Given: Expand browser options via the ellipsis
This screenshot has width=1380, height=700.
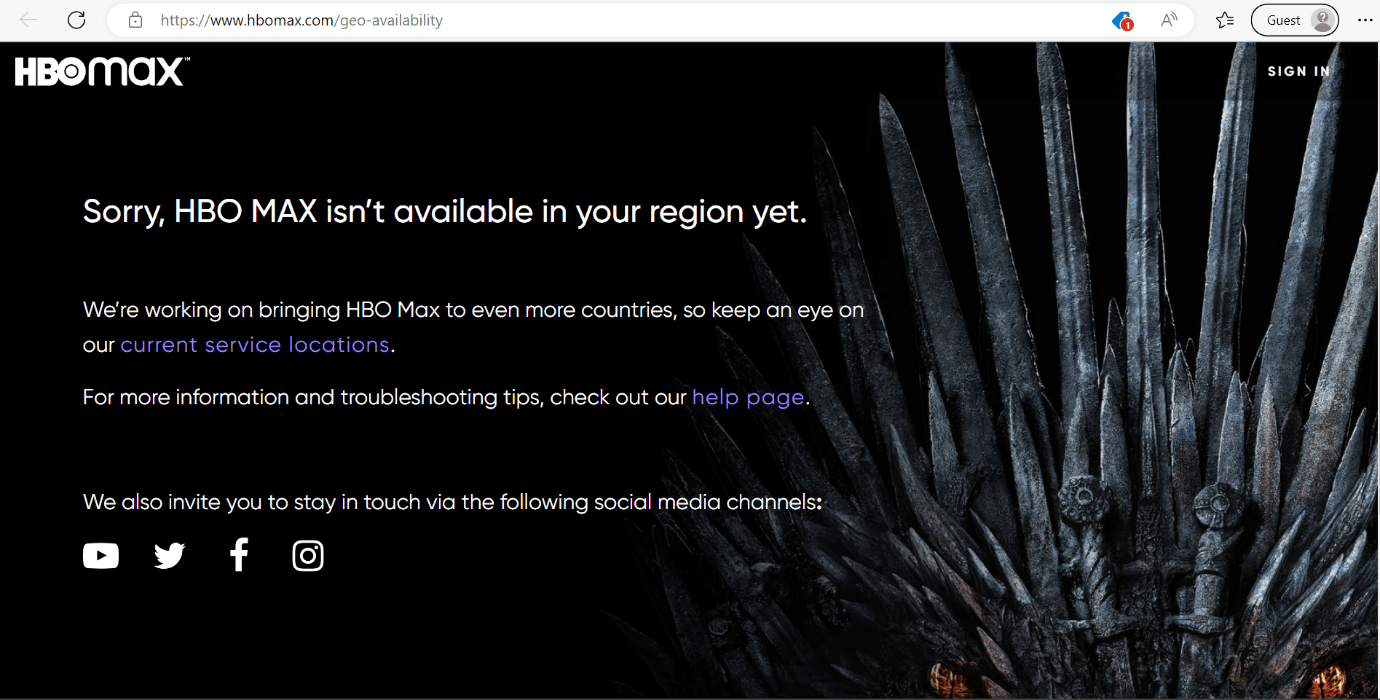Looking at the screenshot, I should click(1364, 20).
